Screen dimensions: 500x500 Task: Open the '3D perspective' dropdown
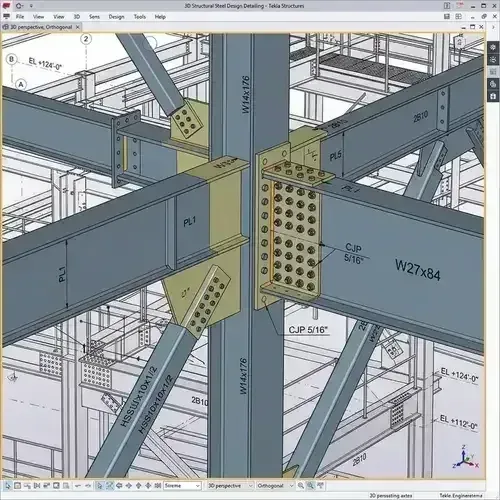tap(230, 486)
